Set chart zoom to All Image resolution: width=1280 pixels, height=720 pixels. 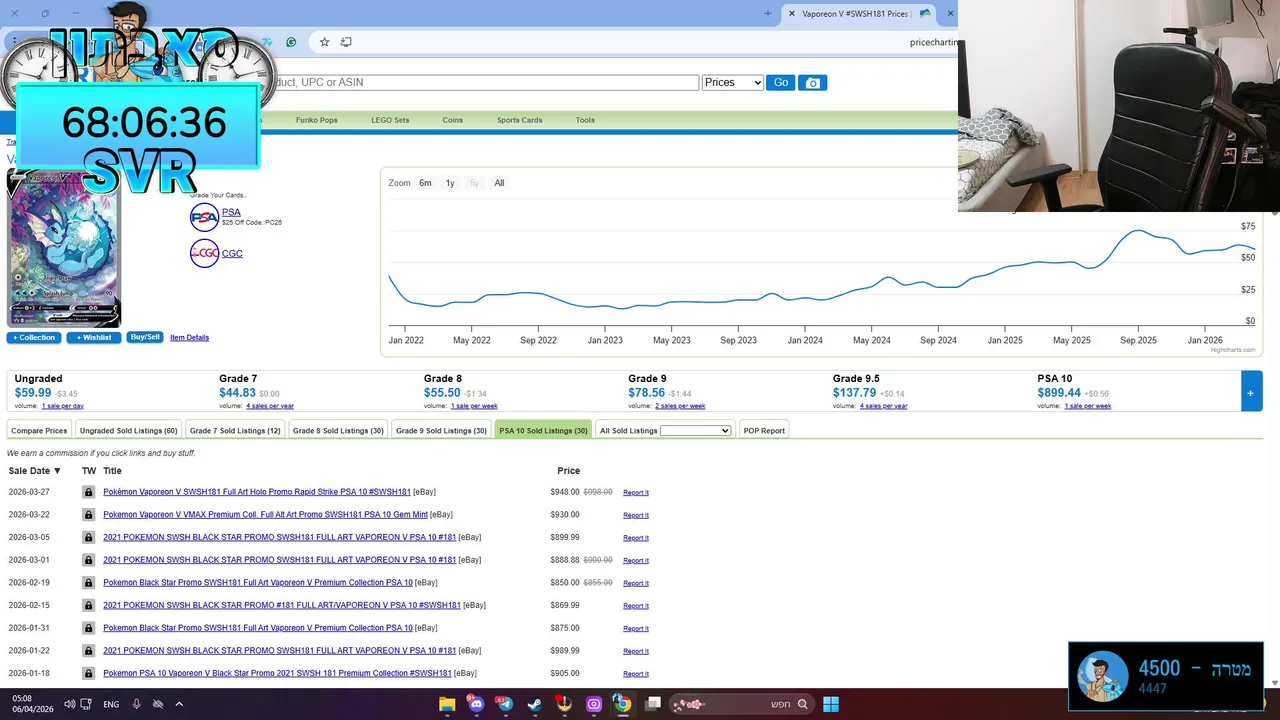point(499,183)
